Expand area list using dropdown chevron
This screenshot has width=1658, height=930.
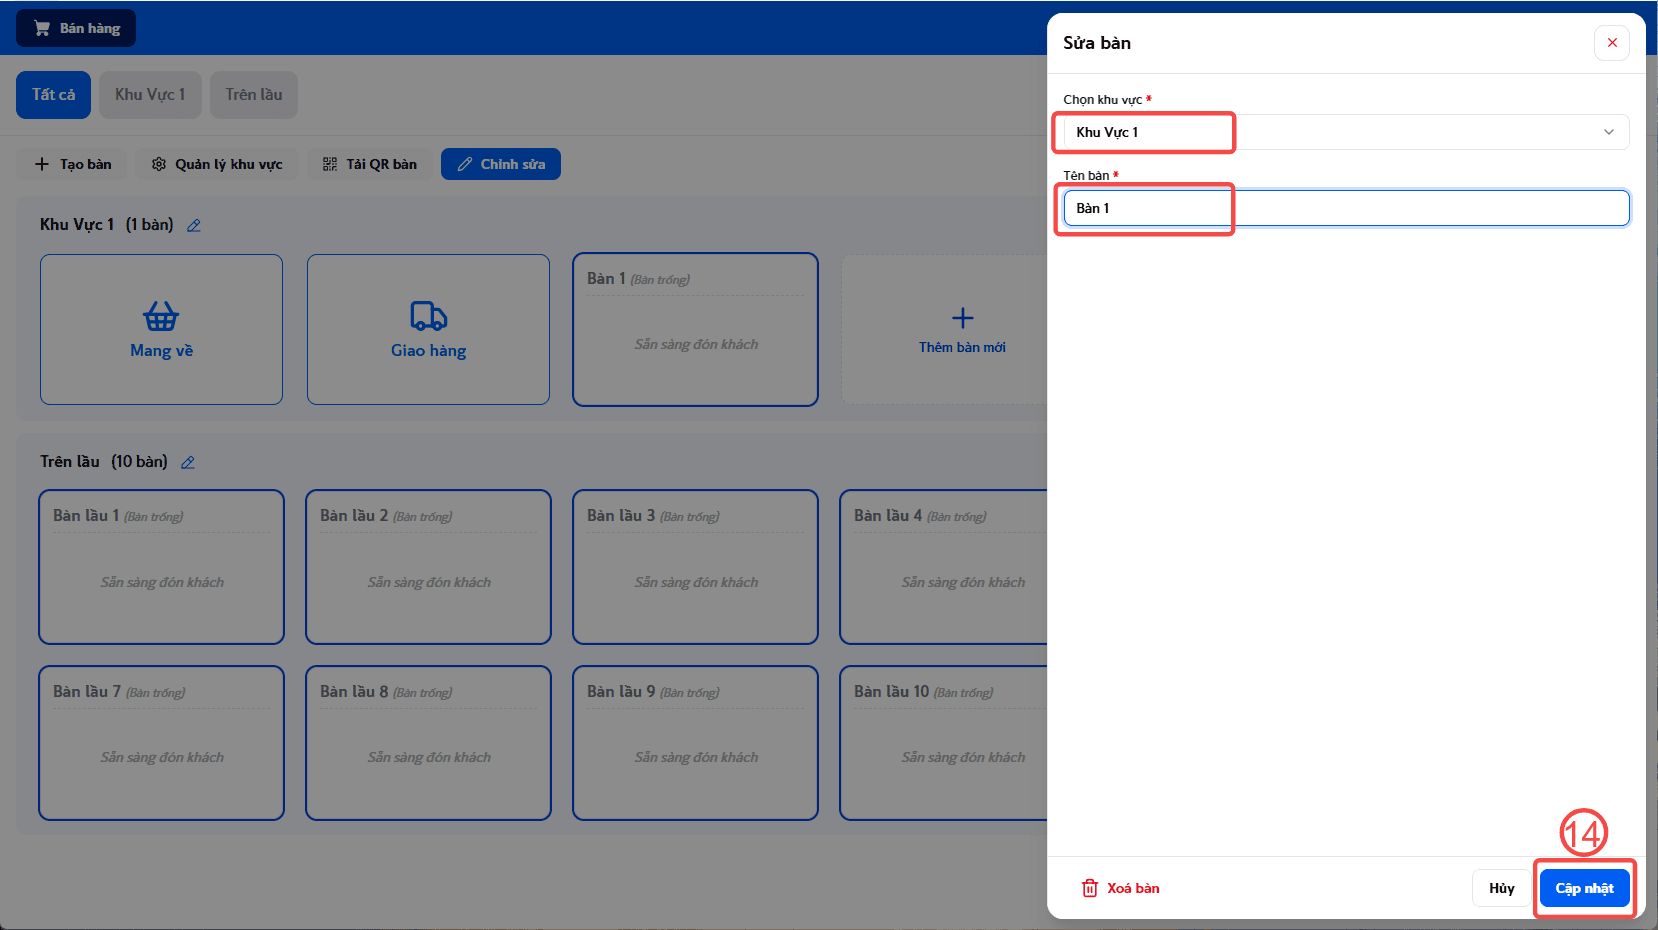tap(1609, 132)
